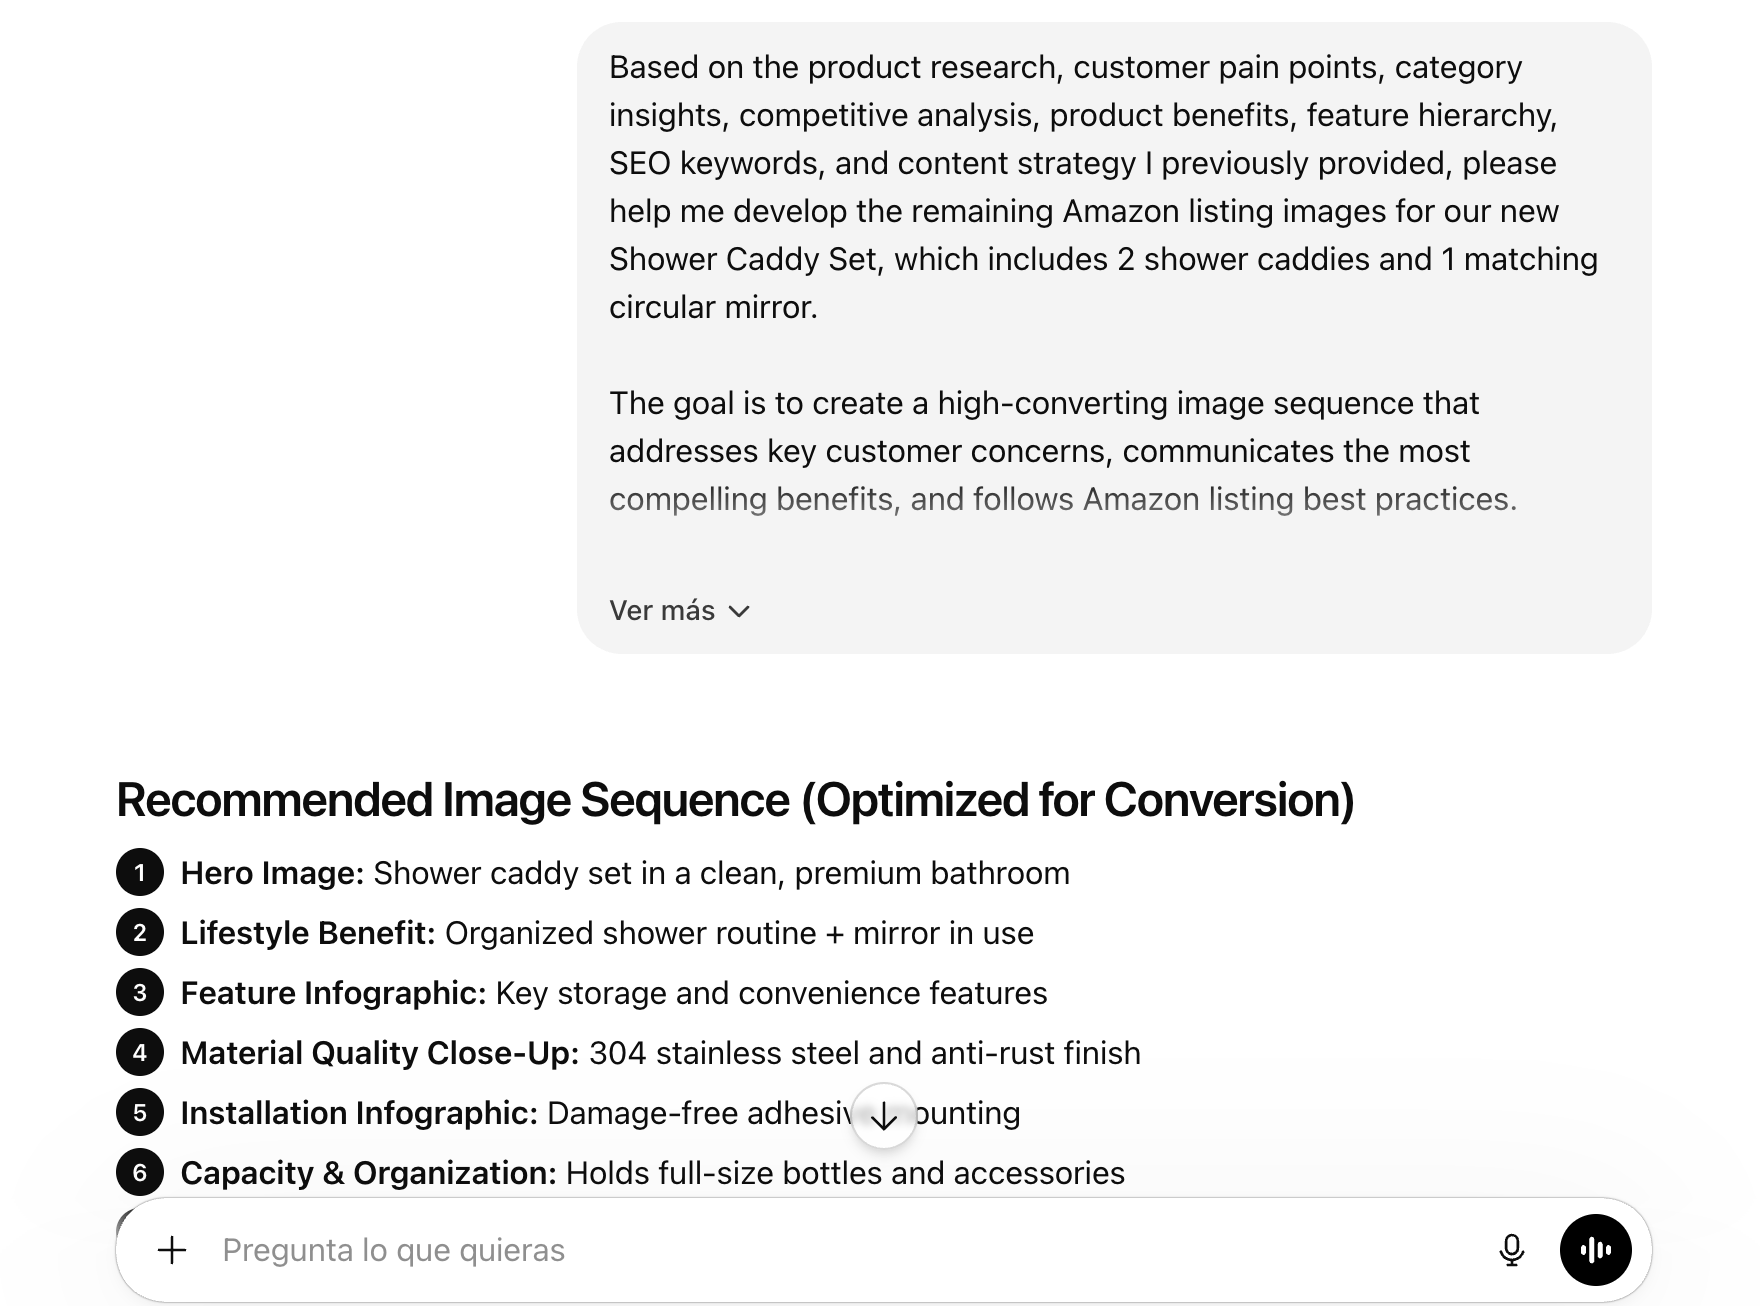The height and width of the screenshot is (1306, 1760).
Task: Click the microphone dictation icon
Action: click(x=1512, y=1250)
